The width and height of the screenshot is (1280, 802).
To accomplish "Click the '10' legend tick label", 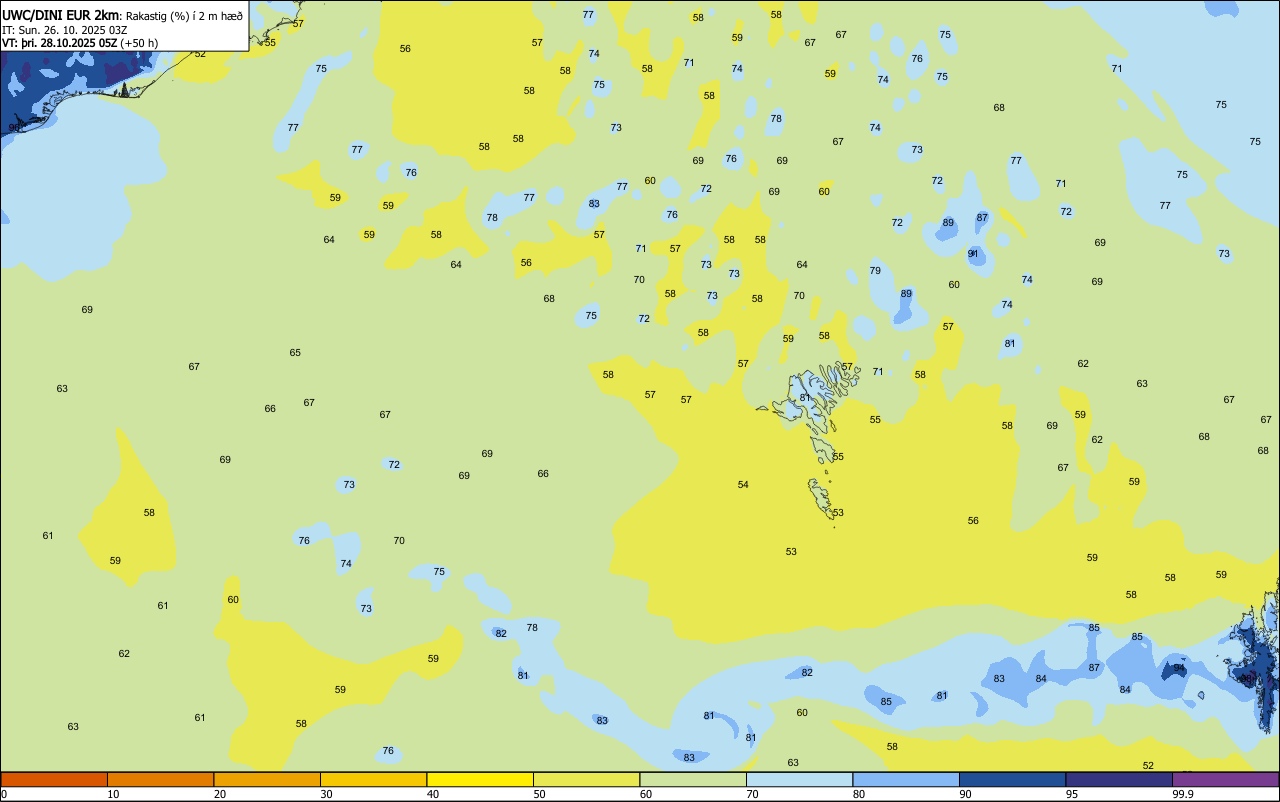I will click(x=113, y=794).
